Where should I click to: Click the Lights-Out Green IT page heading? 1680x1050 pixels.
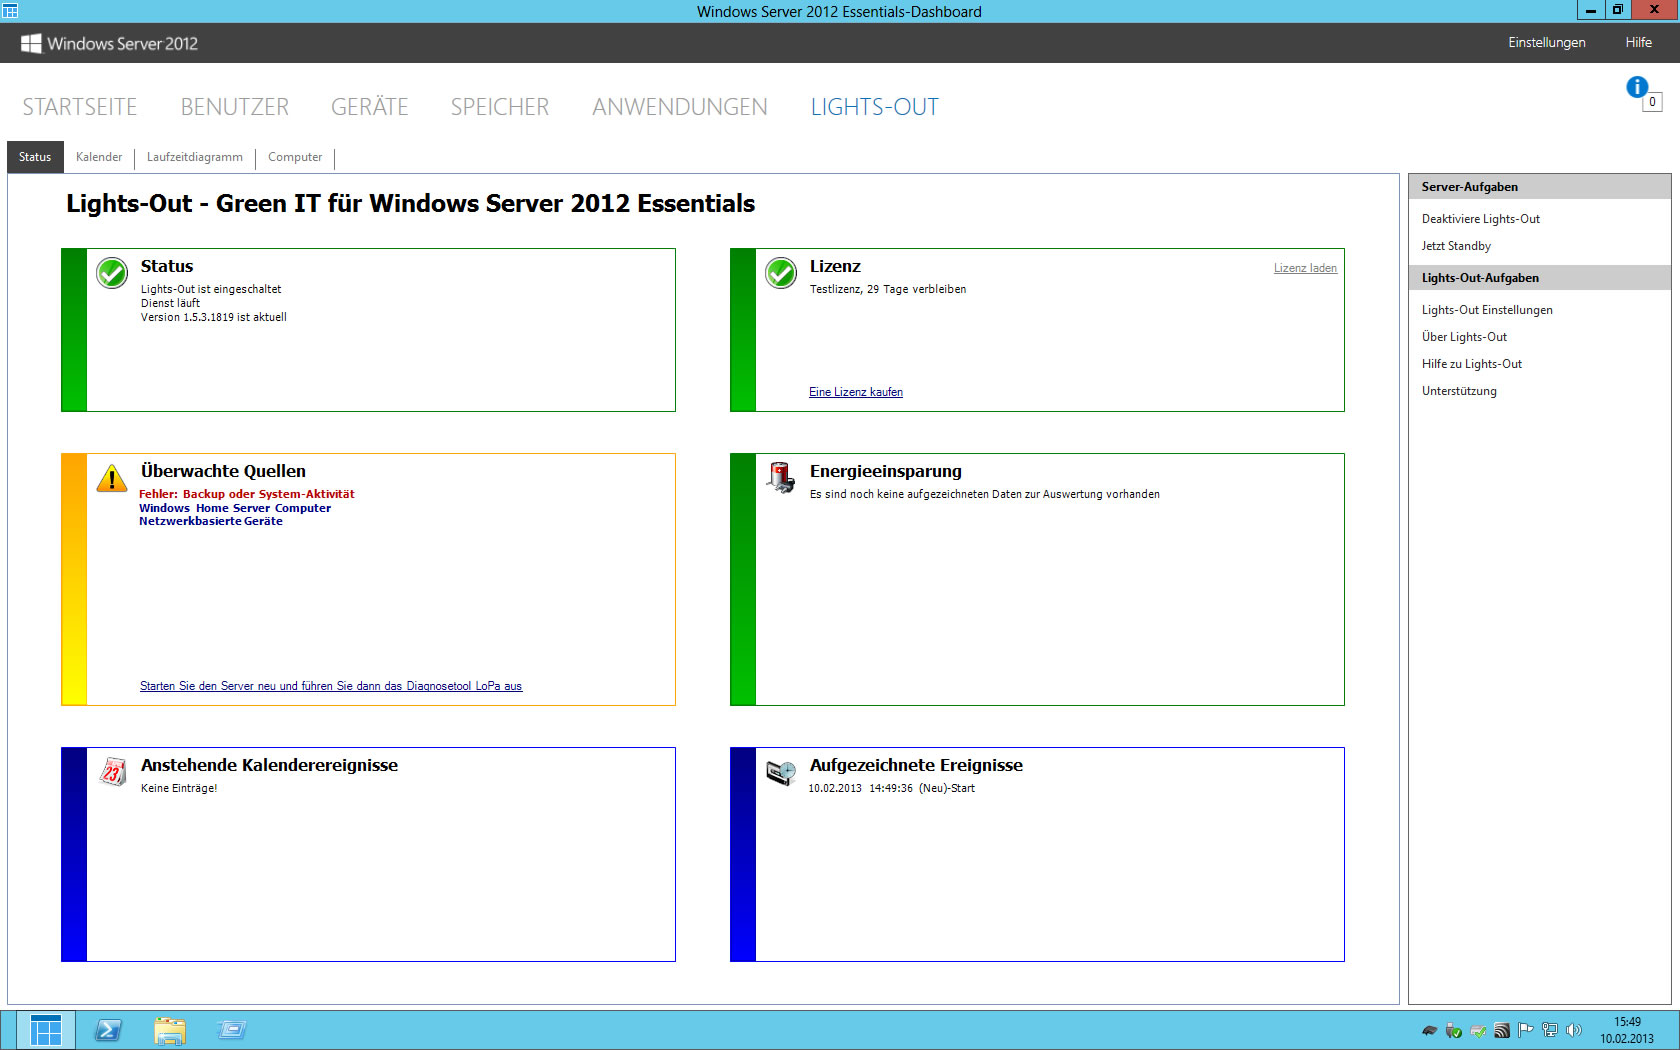(411, 204)
